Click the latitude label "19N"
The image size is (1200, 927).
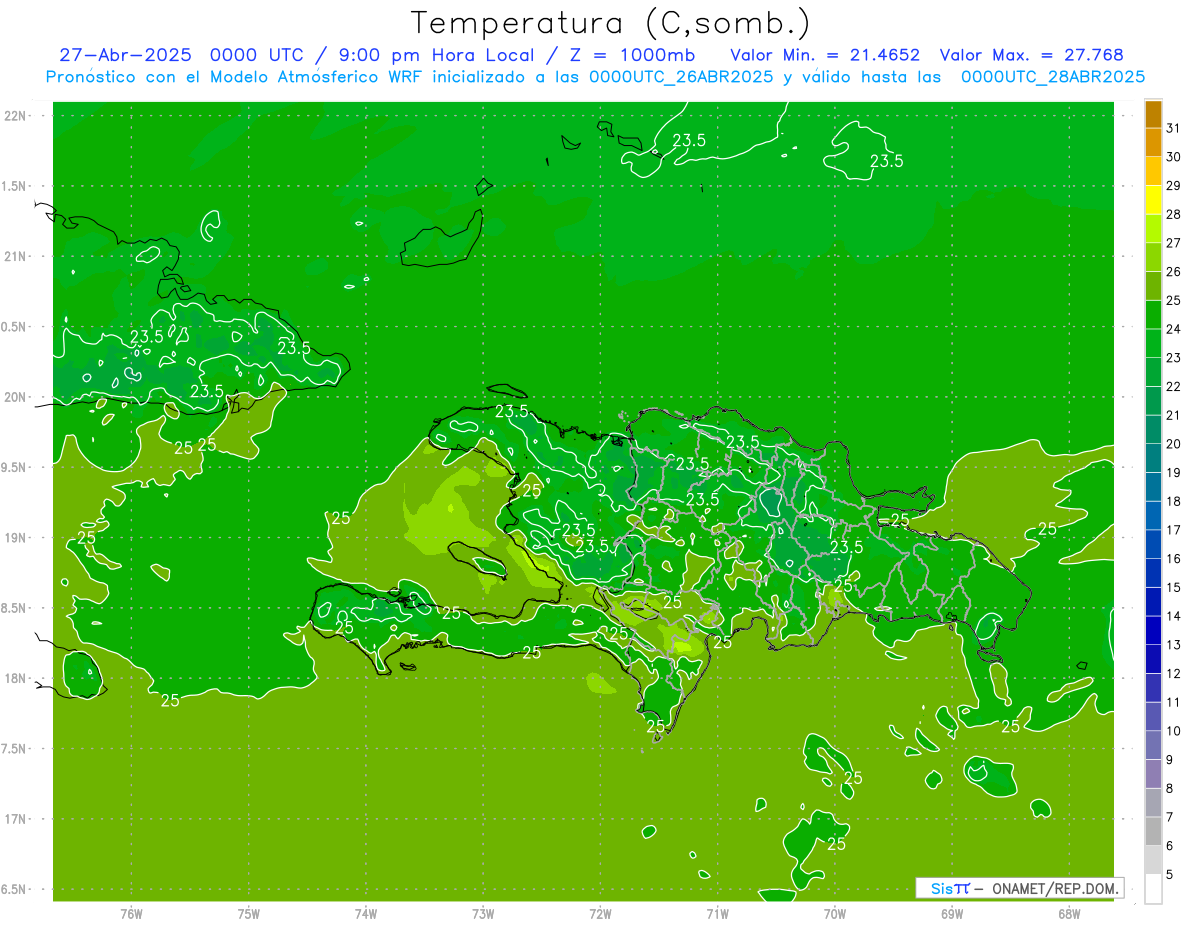(x=16, y=538)
